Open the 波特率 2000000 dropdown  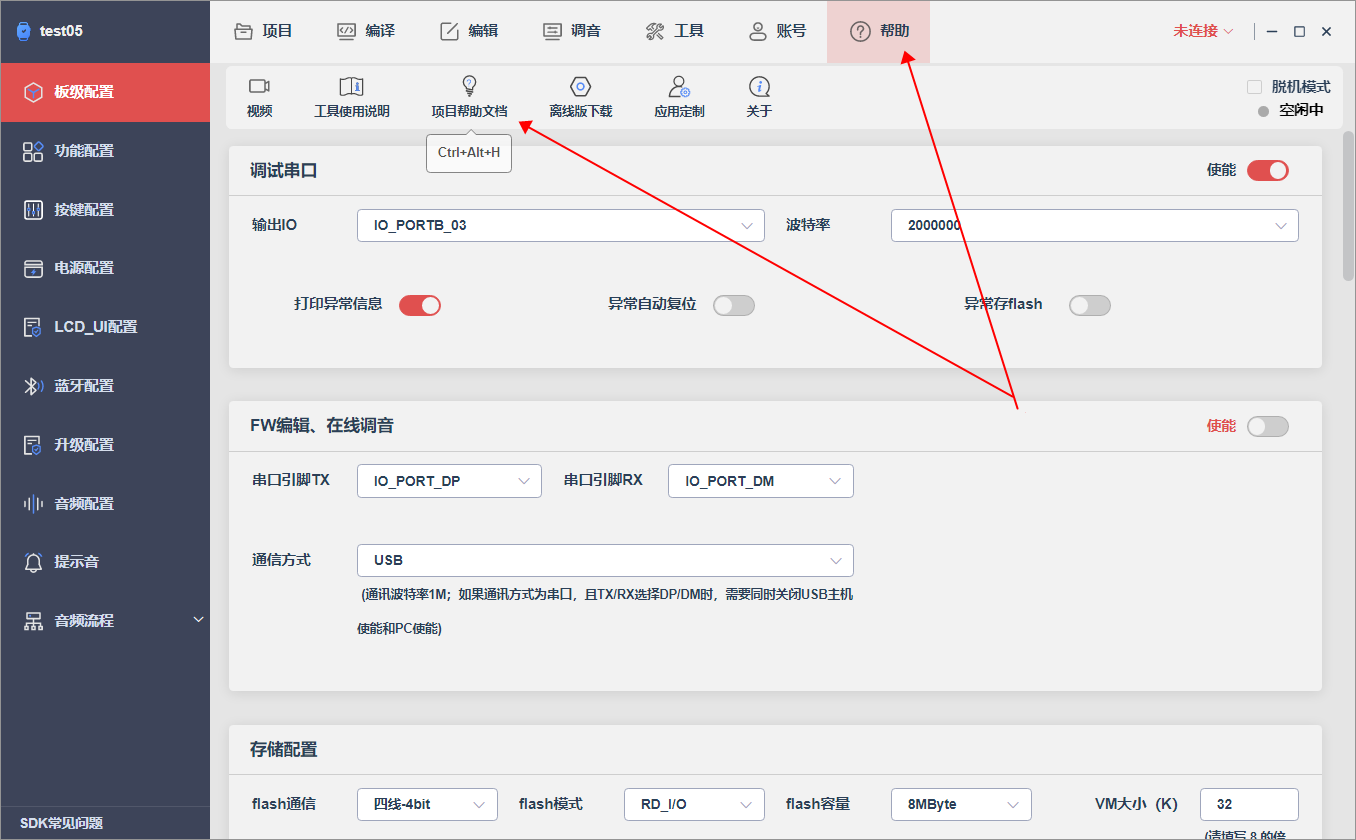click(1095, 225)
